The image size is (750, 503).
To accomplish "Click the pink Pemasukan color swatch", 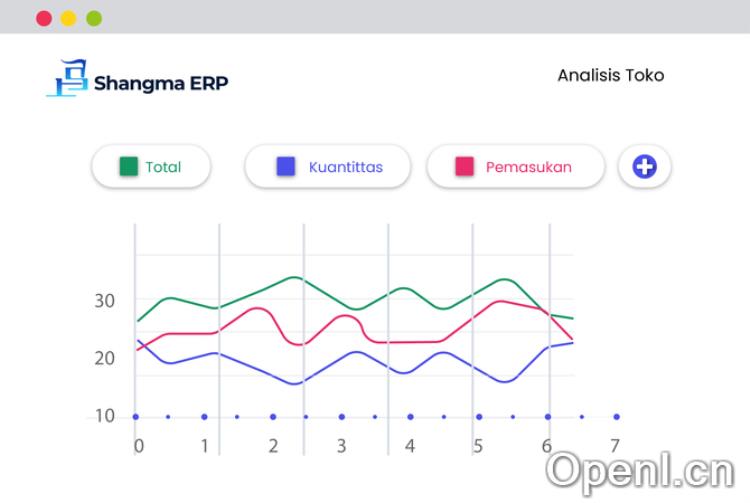I will (464, 167).
